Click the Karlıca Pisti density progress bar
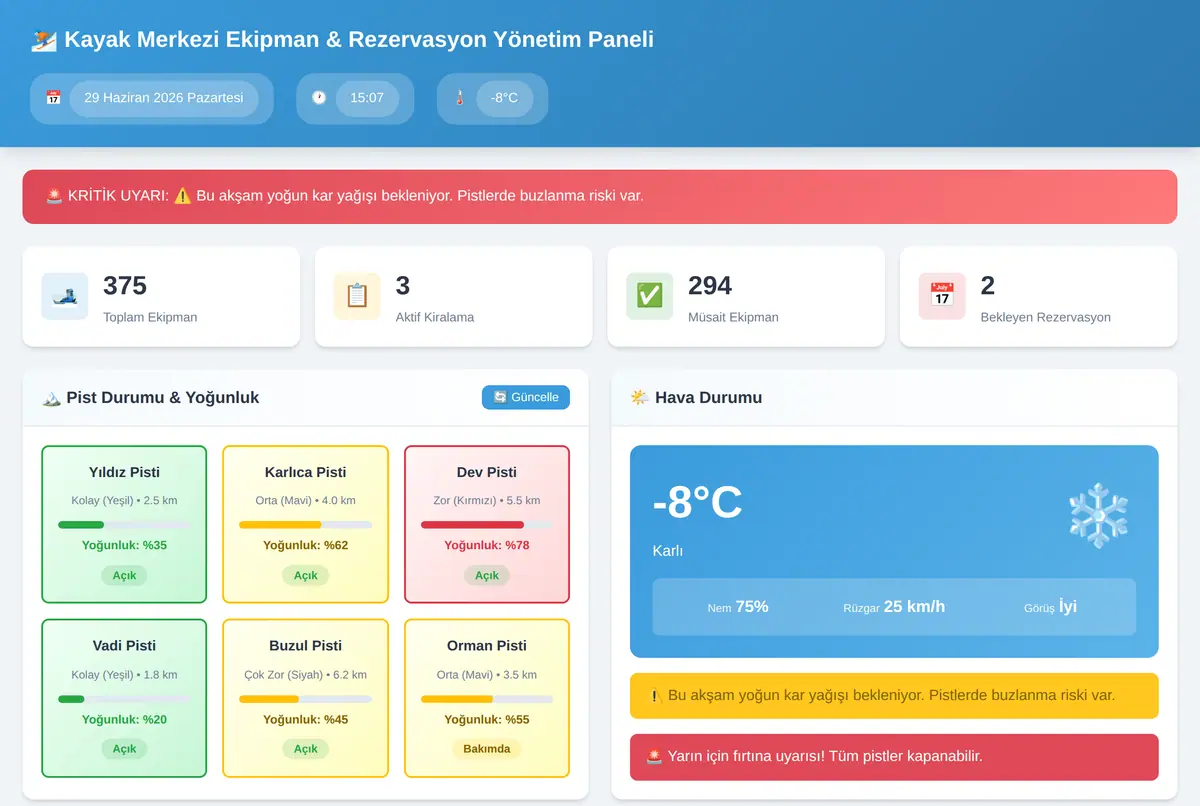 pyautogui.click(x=305, y=525)
